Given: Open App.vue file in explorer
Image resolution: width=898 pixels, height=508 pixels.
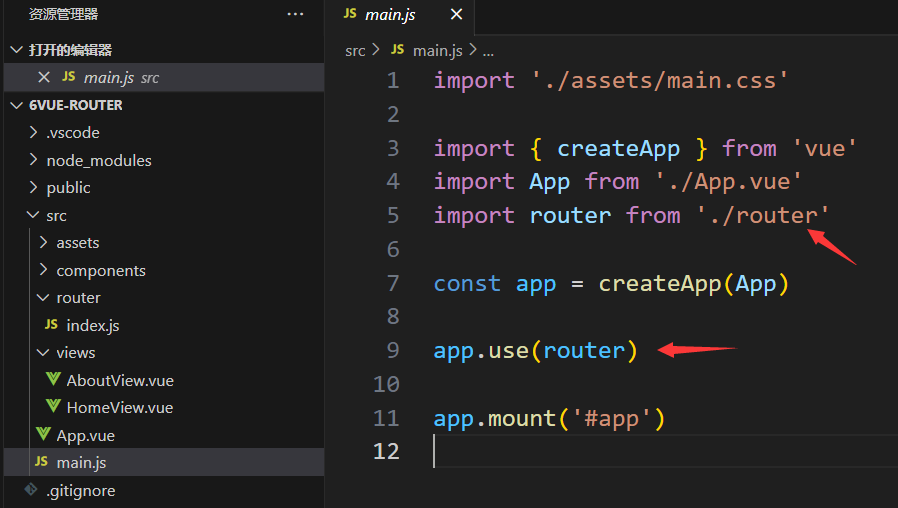Looking at the screenshot, I should click(x=85, y=436).
